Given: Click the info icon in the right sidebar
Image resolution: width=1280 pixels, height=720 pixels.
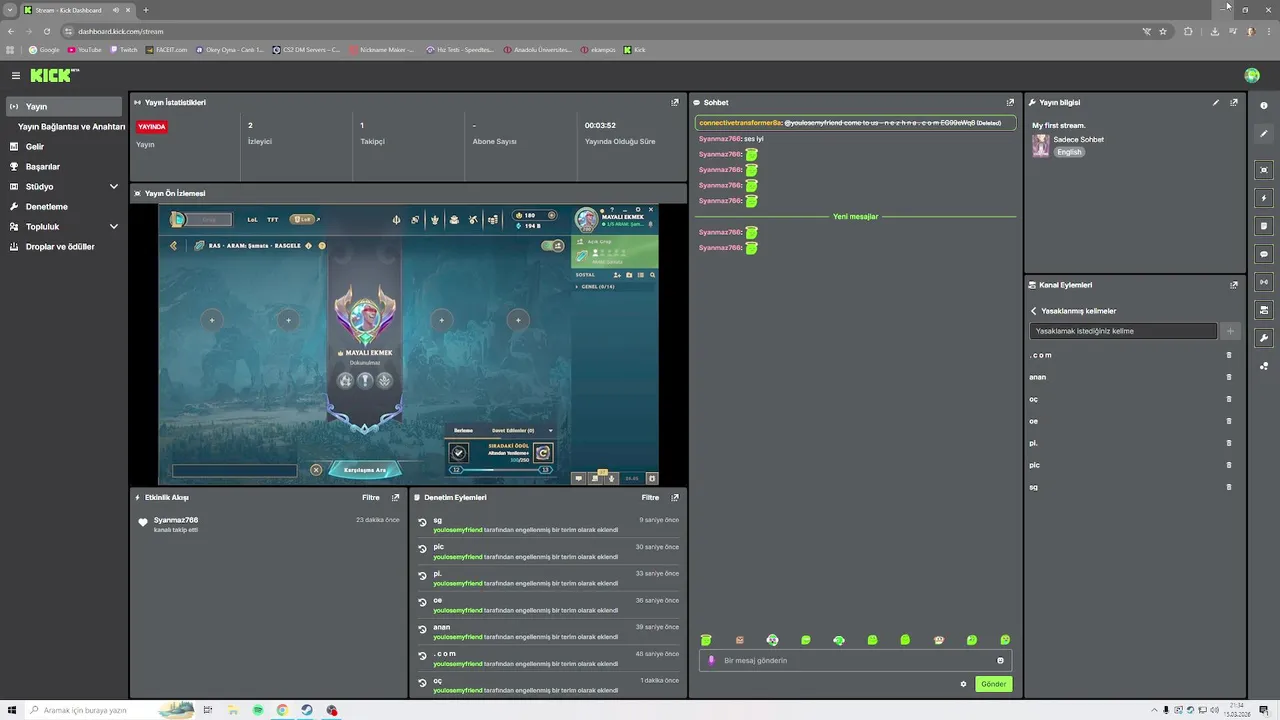Looking at the screenshot, I should click(1264, 105).
